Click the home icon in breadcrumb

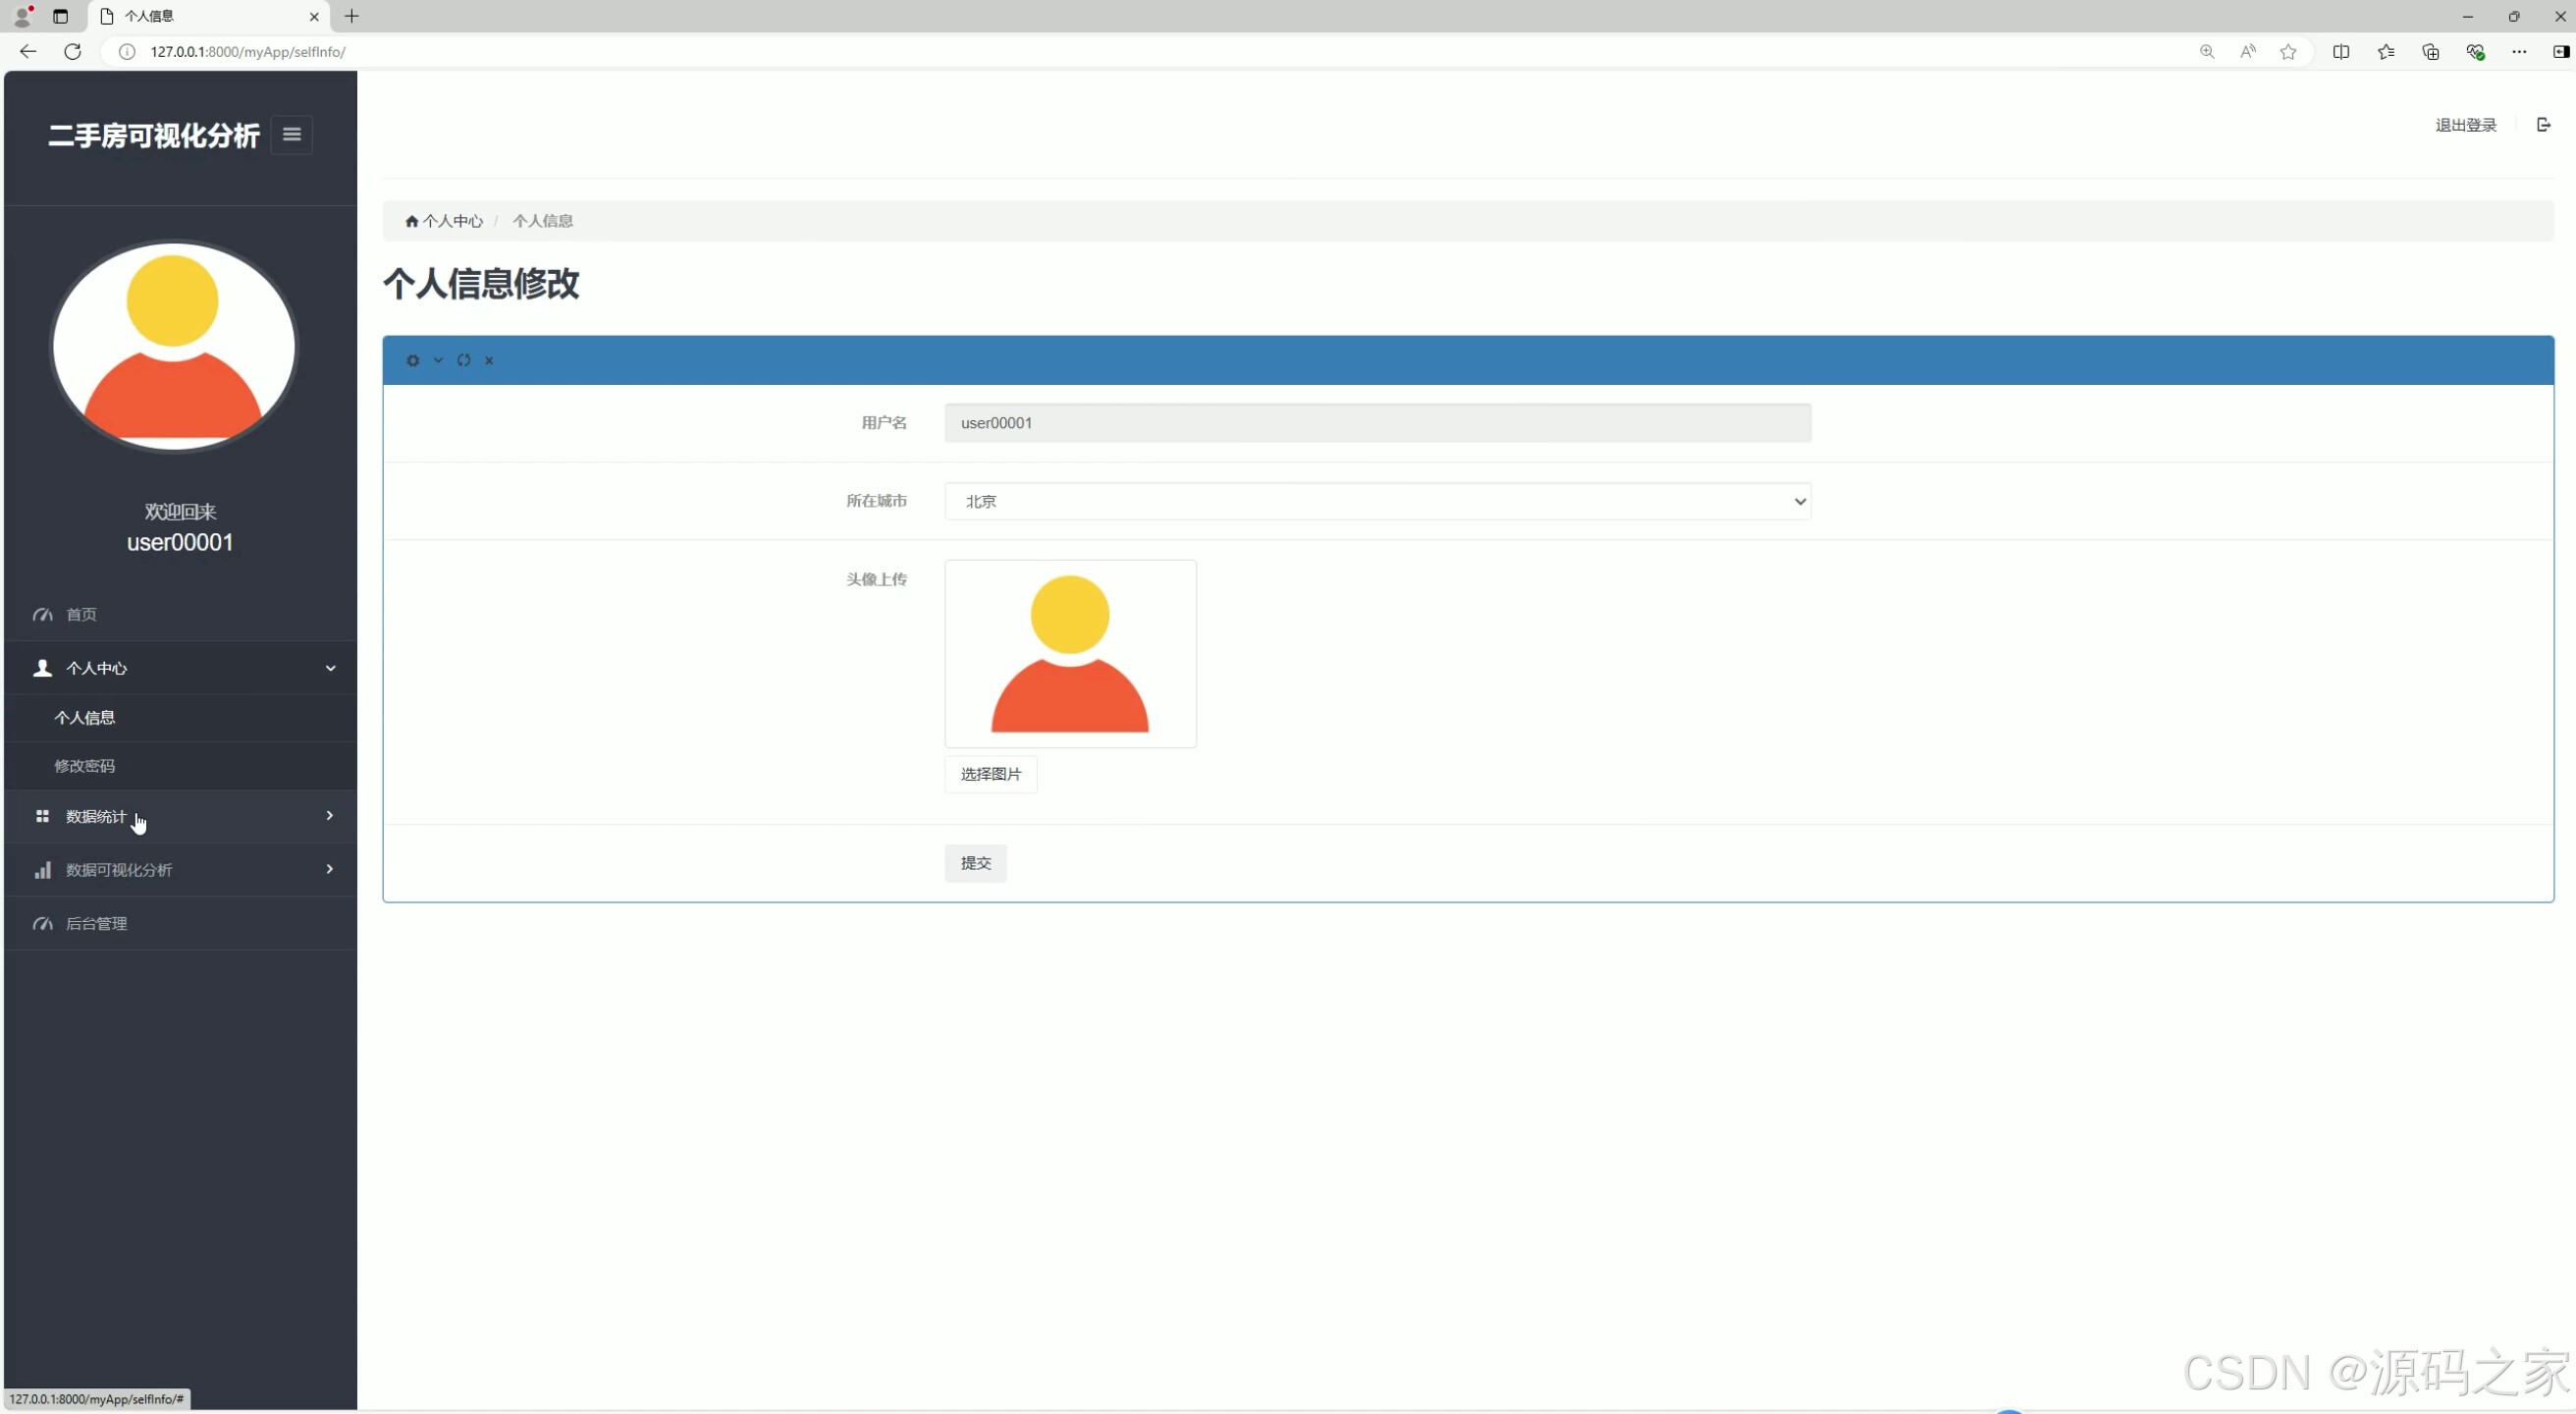pos(411,221)
